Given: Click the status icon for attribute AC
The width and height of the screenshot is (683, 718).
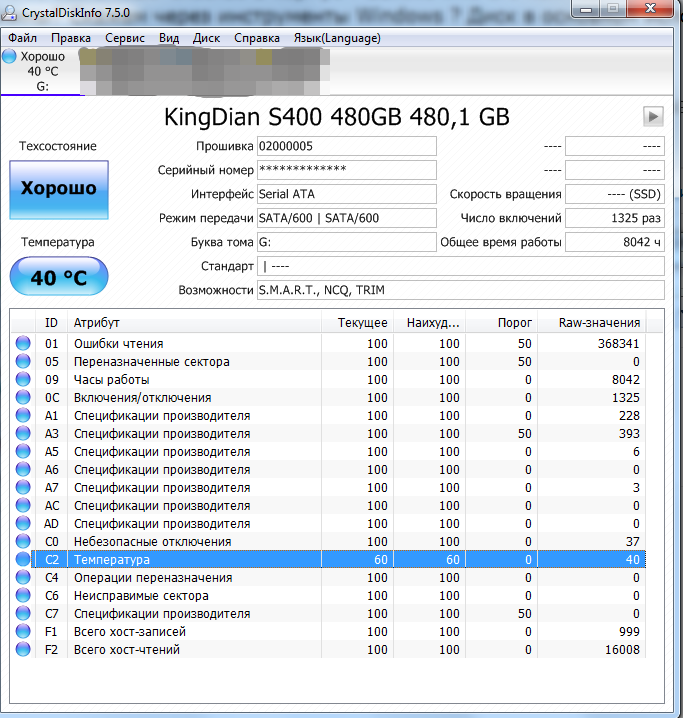Looking at the screenshot, I should 23,505.
